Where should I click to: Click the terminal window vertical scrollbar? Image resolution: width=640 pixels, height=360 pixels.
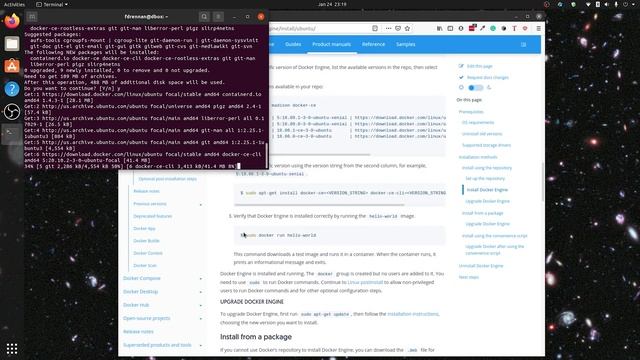(267, 155)
